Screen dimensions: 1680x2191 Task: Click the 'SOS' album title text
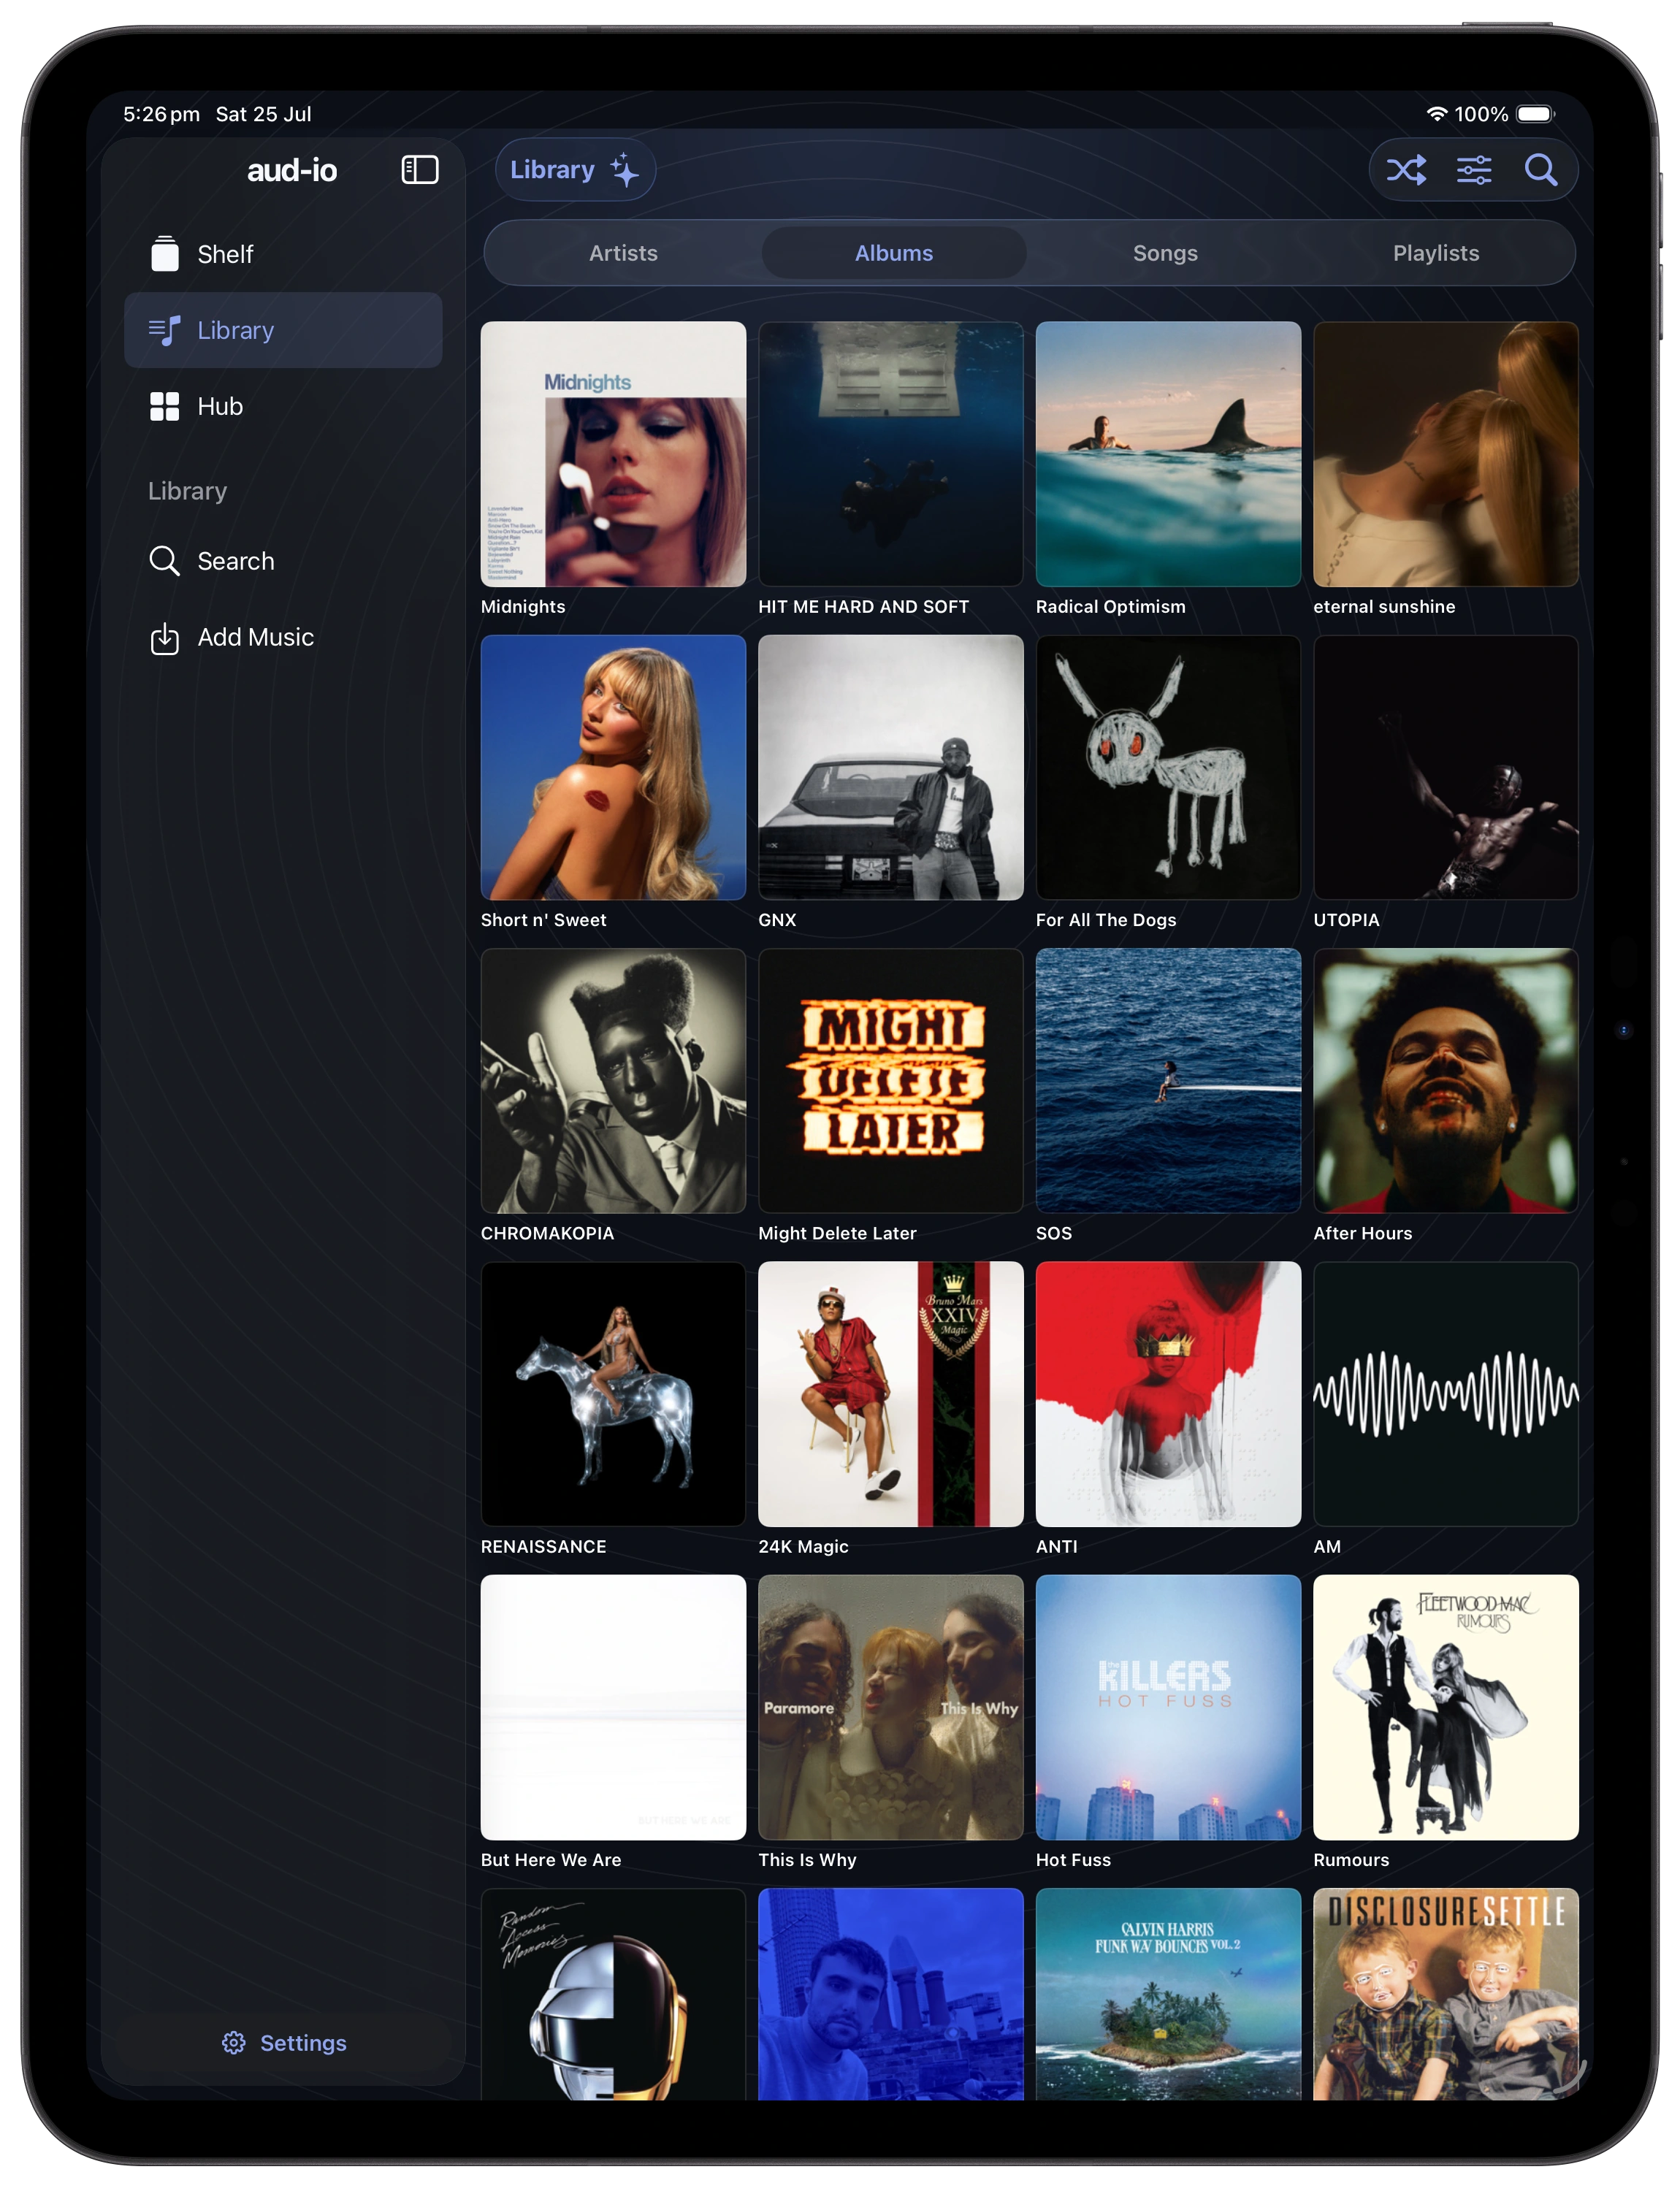(x=1054, y=1233)
